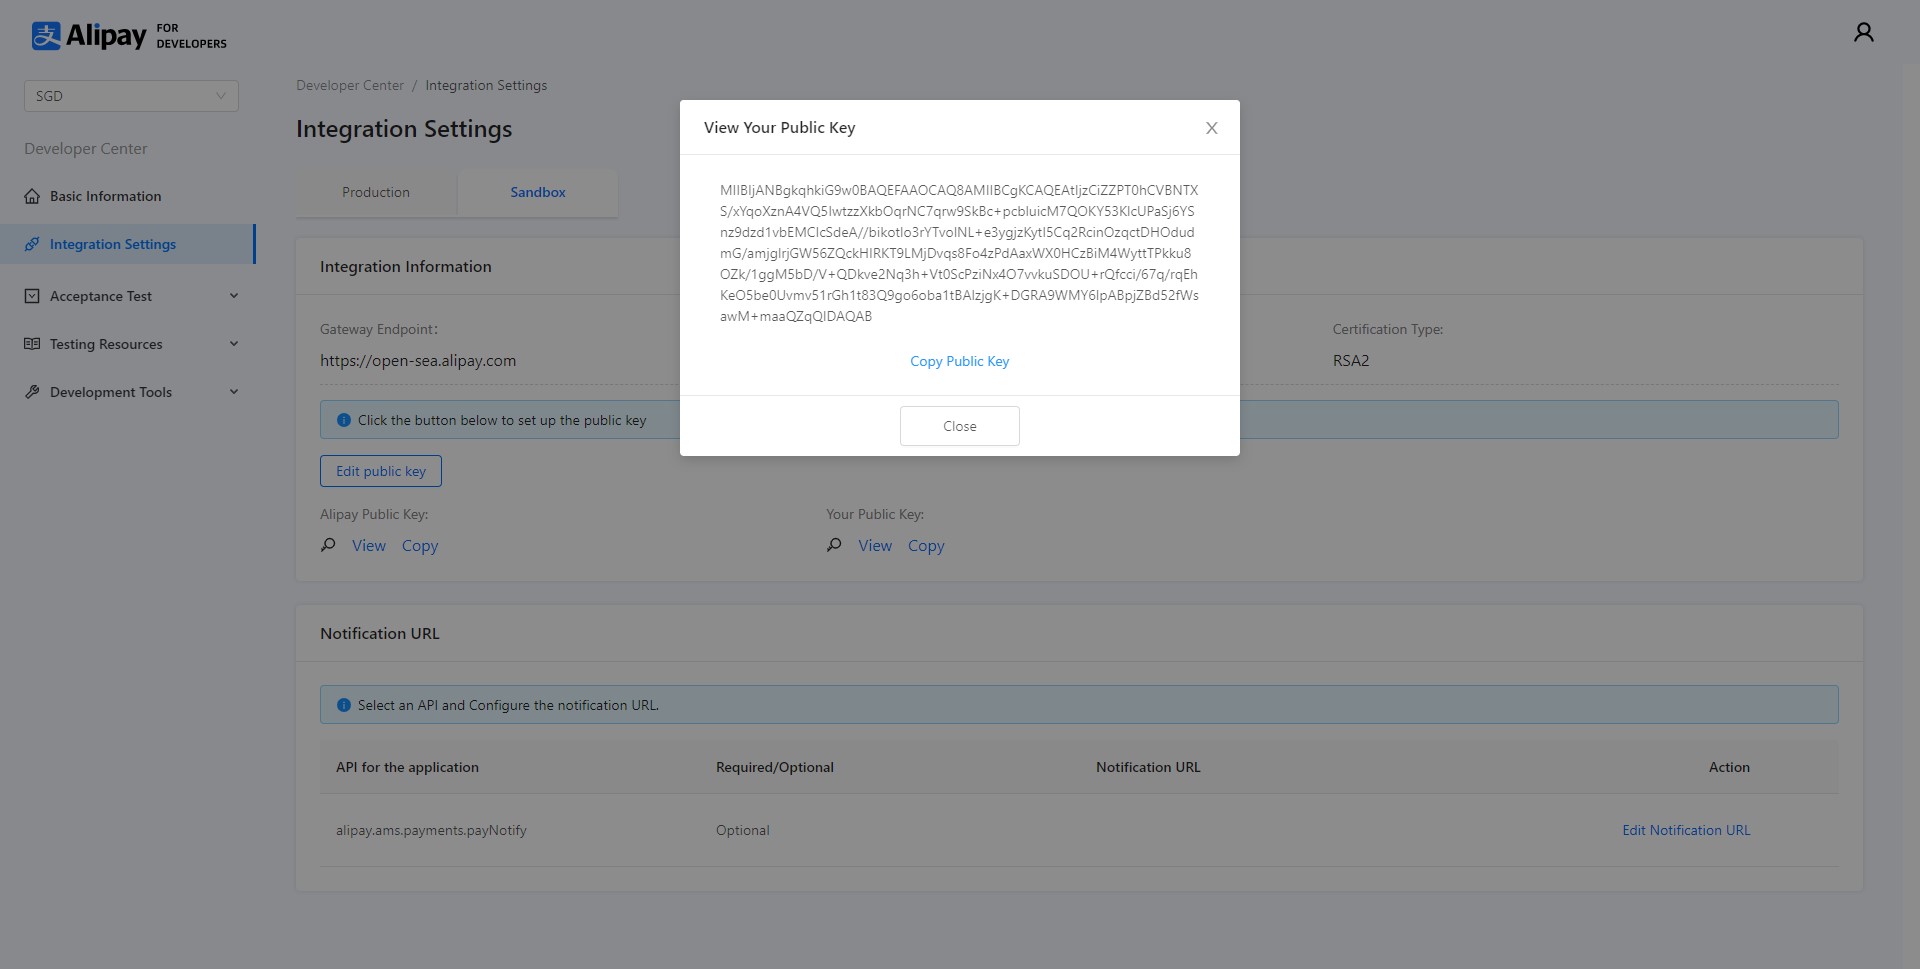The width and height of the screenshot is (1920, 969).
Task: Click the Copy Public Key link
Action: (959, 361)
